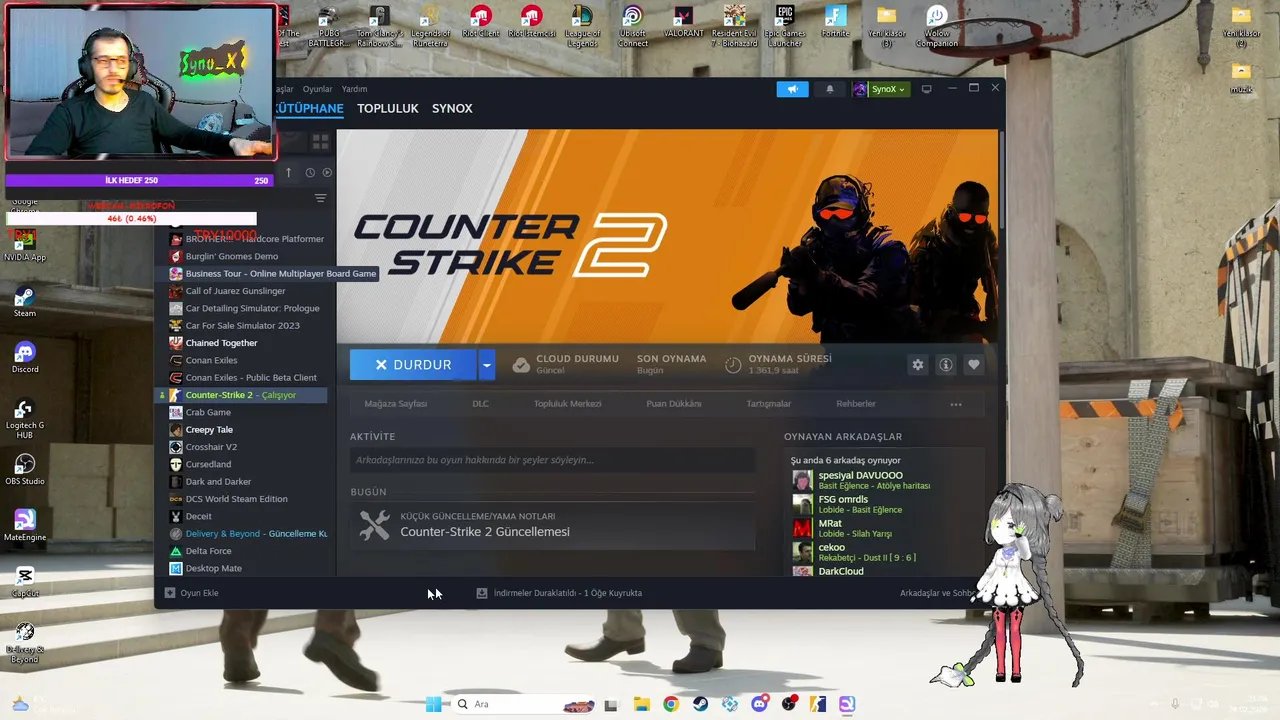Image resolution: width=1280 pixels, height=720 pixels.
Task: Open the three-dot more menu in game links
Action: (956, 404)
